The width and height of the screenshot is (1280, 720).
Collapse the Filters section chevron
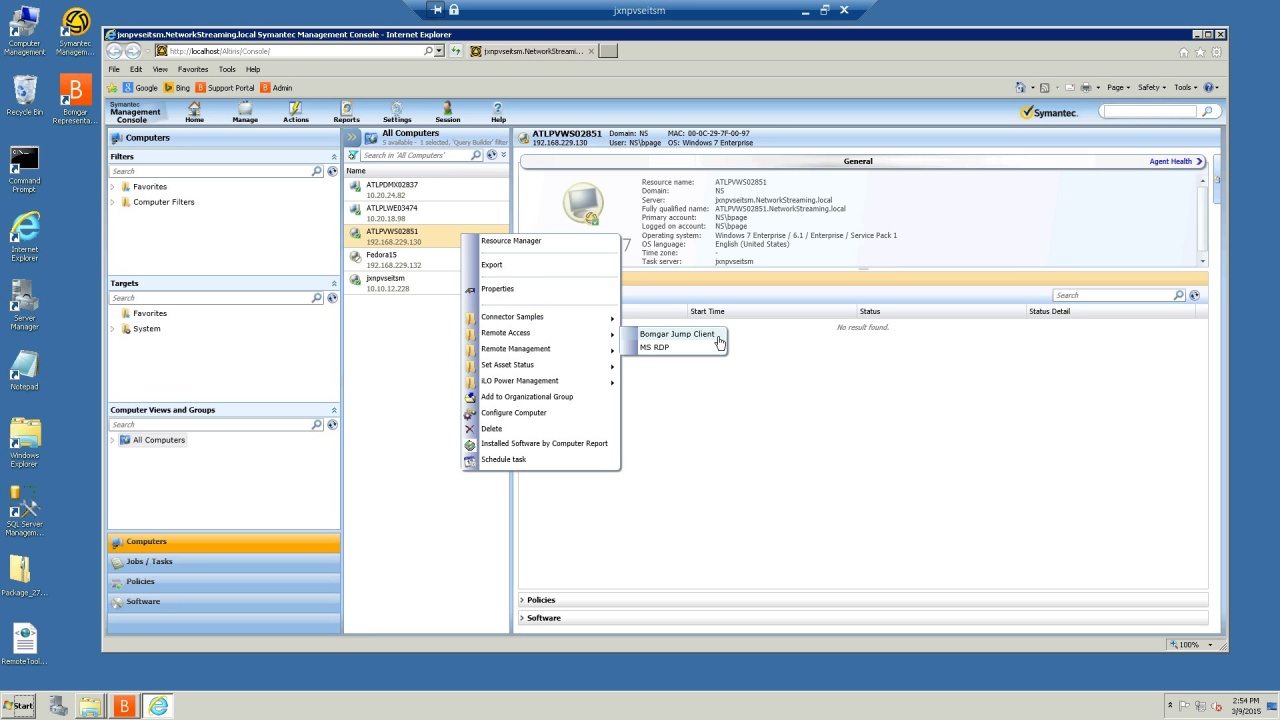pos(334,157)
